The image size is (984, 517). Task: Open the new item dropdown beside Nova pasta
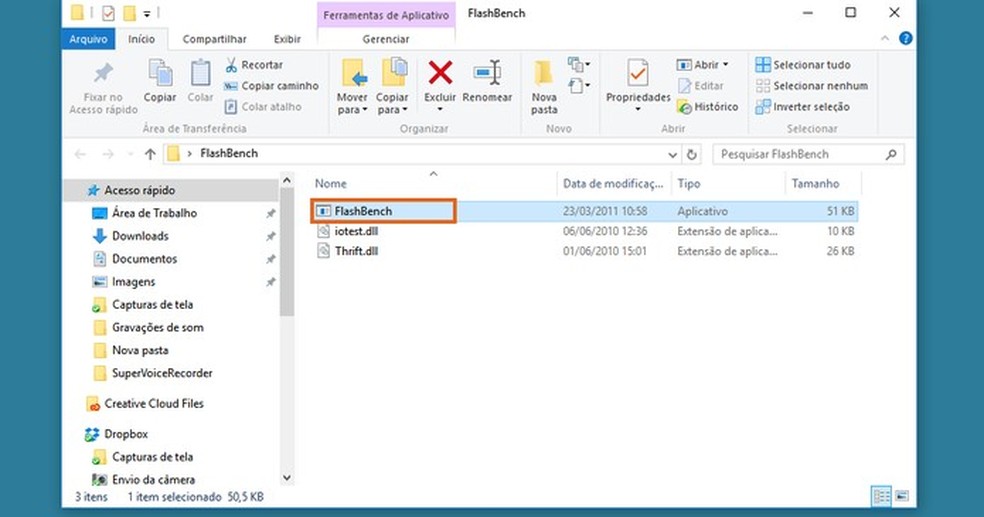(x=578, y=64)
